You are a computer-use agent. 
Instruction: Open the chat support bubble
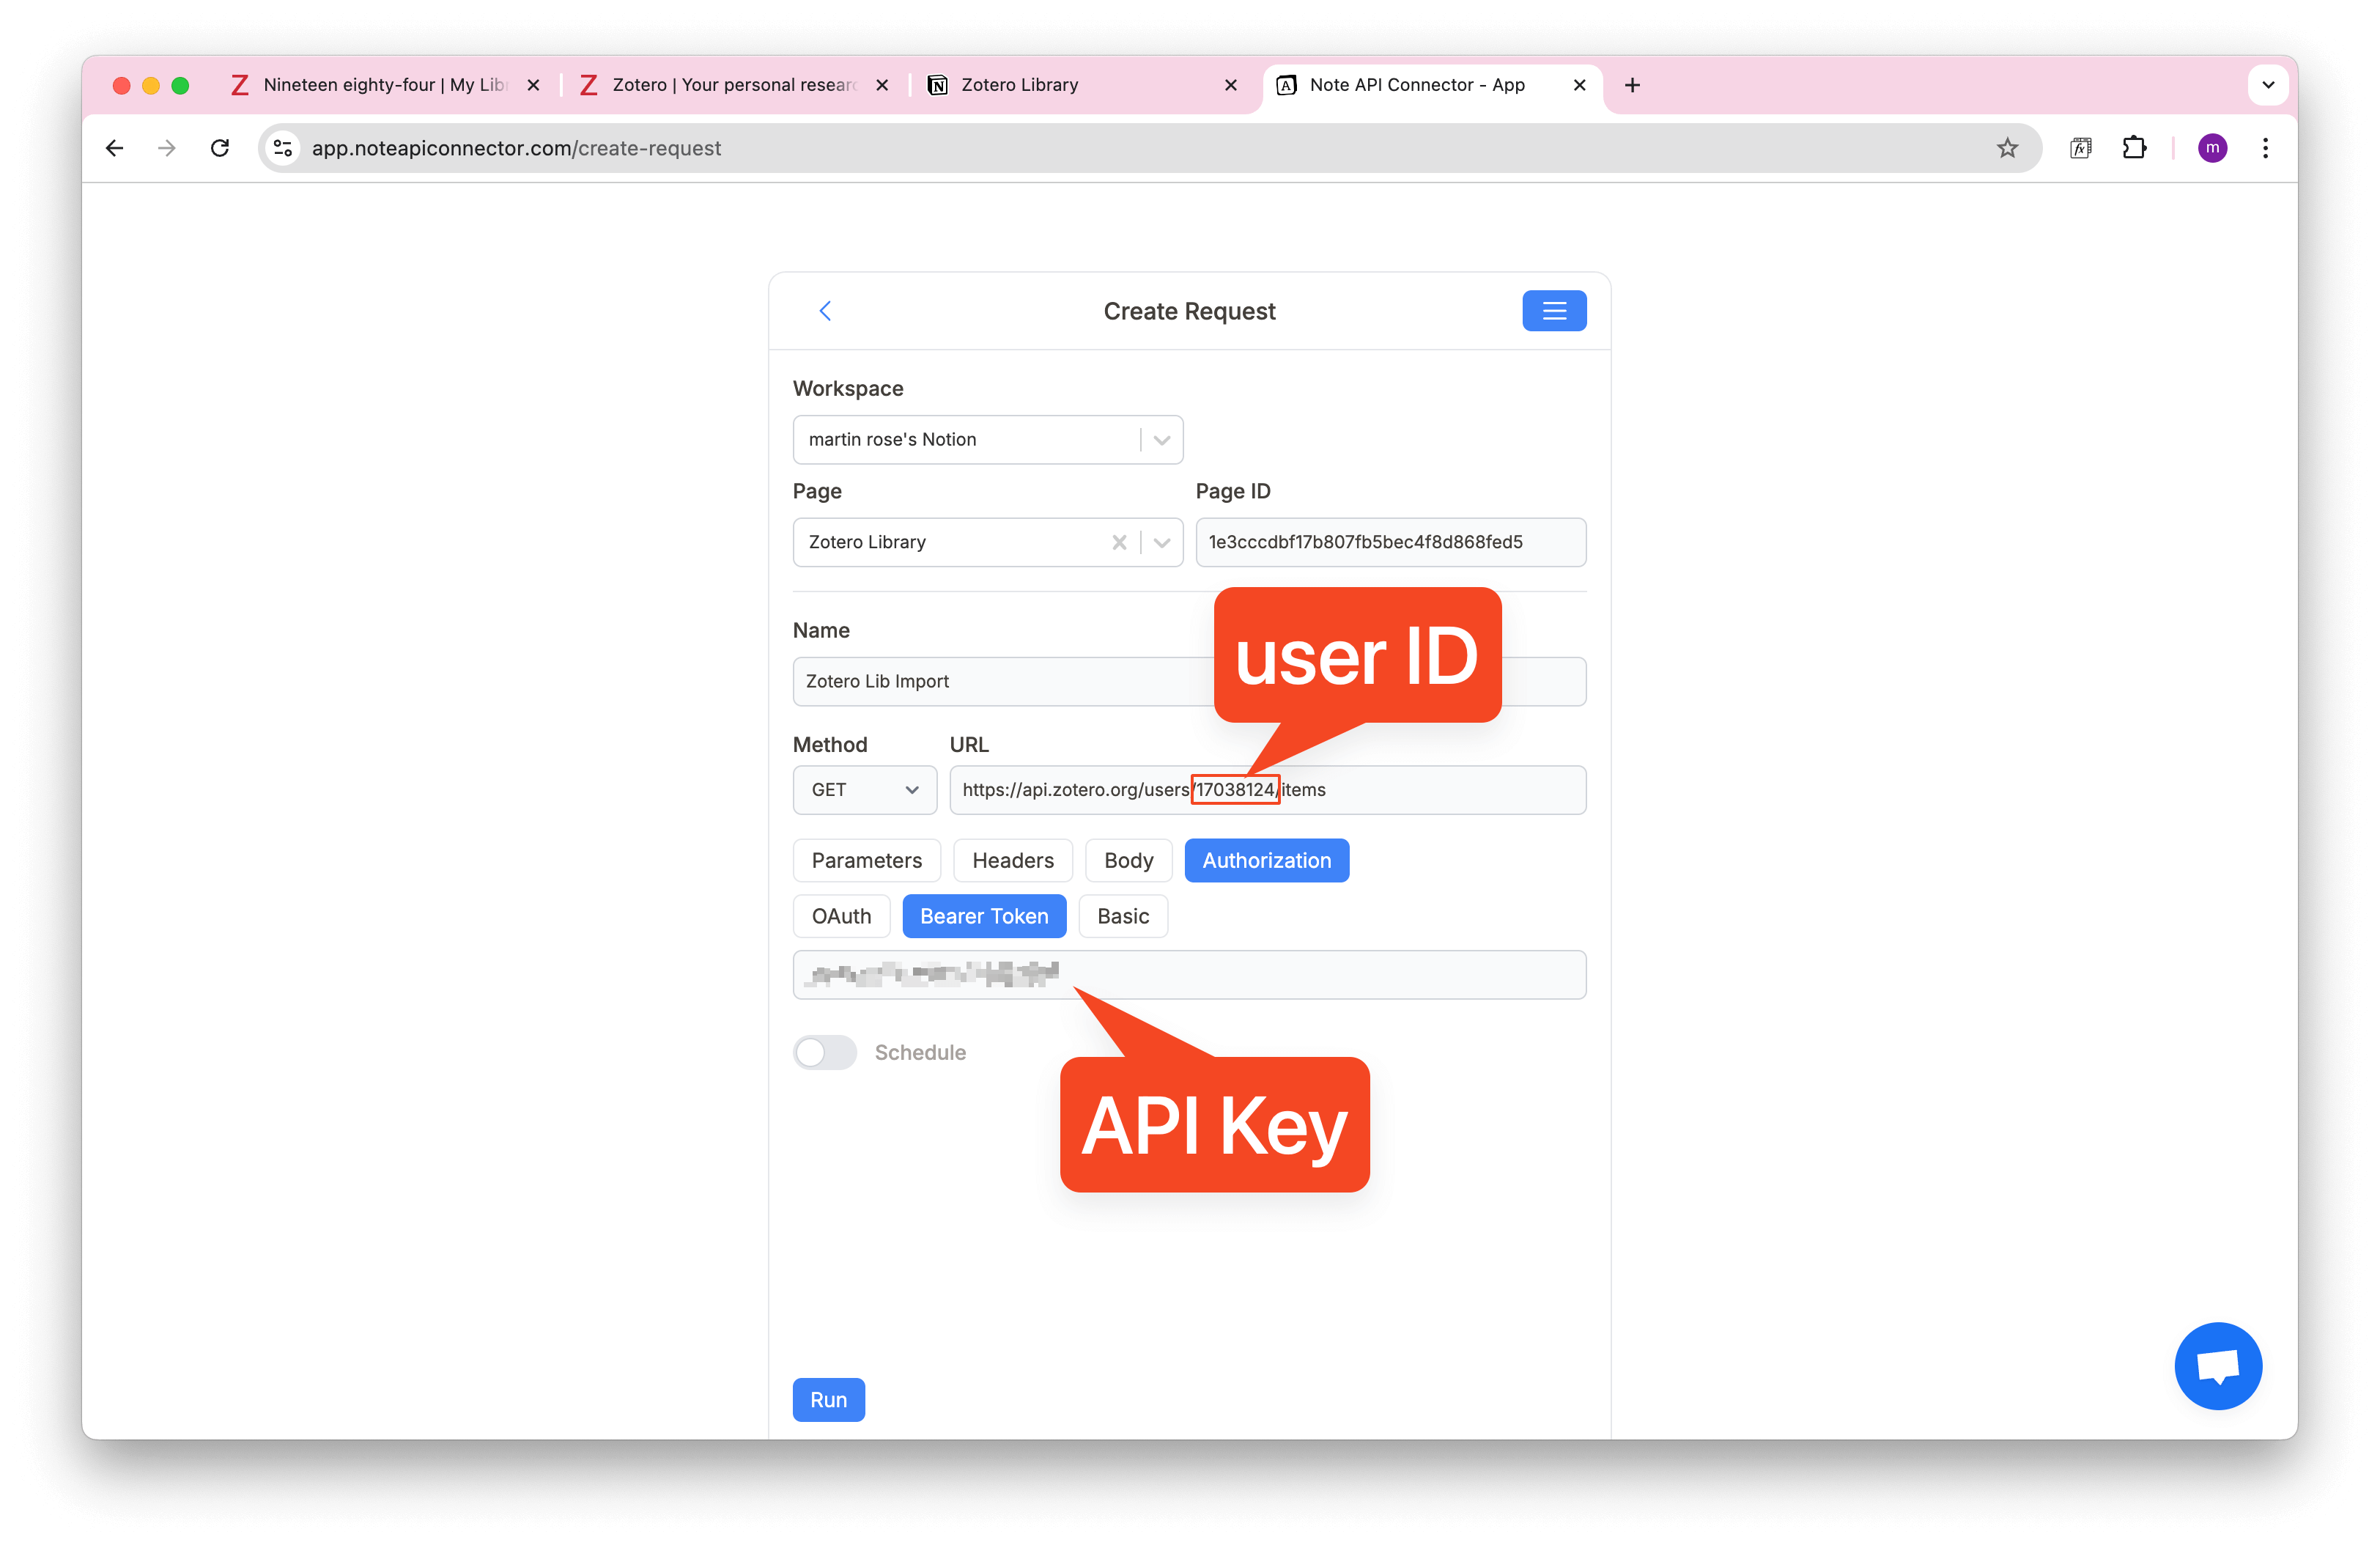point(2218,1366)
